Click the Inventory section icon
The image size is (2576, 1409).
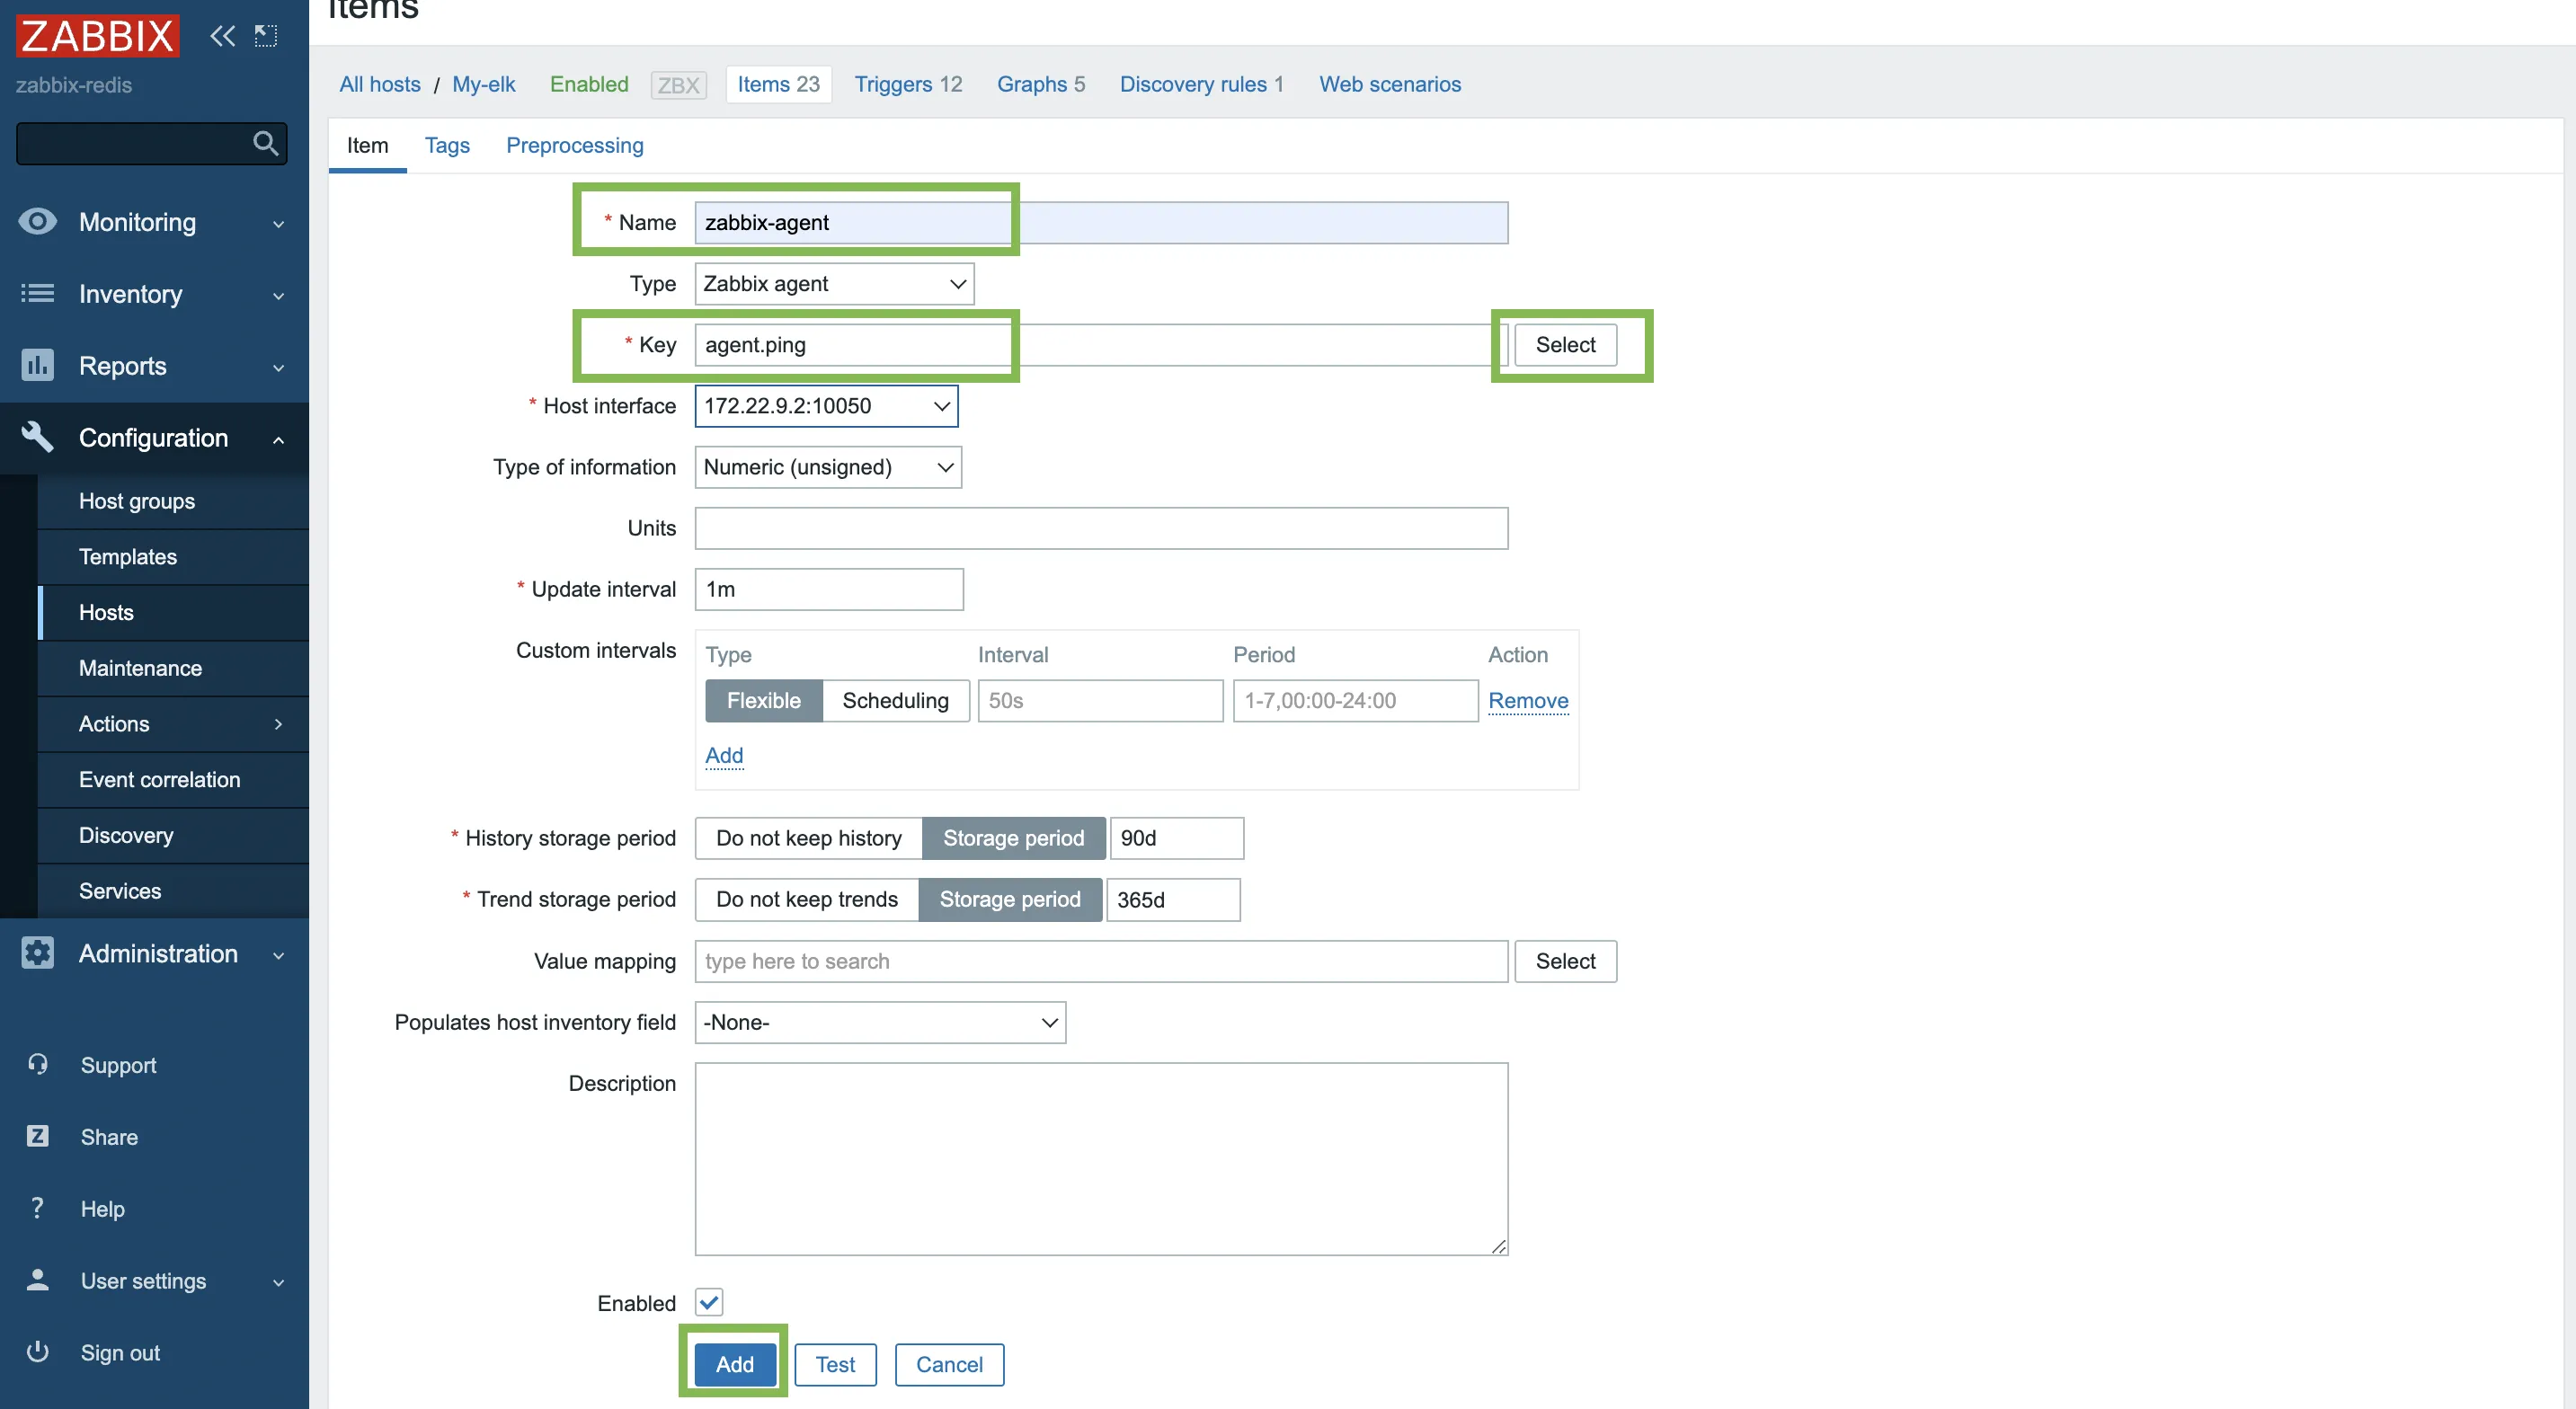(37, 293)
